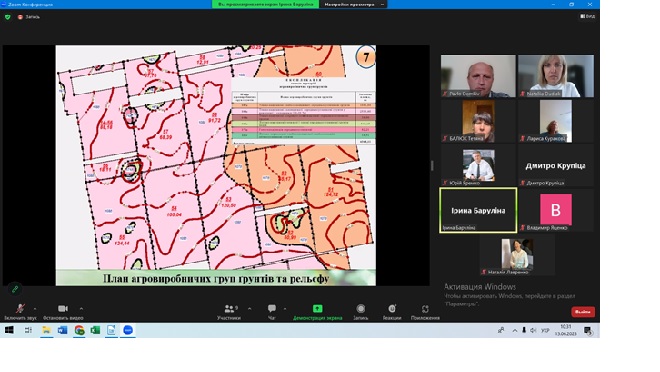Viewport: 660px width, 372px height.
Task: Expand the arrow next to Participants
Action: click(x=250, y=308)
